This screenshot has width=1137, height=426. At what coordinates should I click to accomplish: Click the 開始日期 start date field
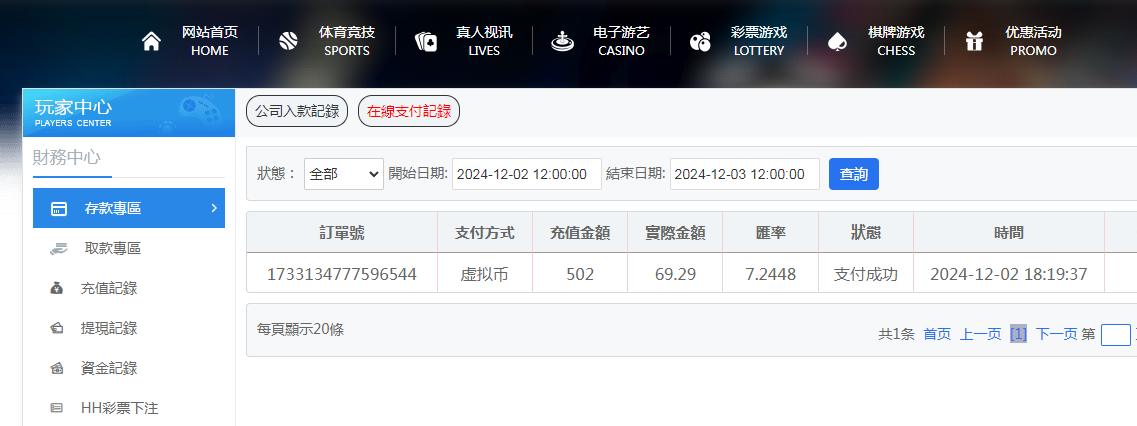(x=526, y=174)
